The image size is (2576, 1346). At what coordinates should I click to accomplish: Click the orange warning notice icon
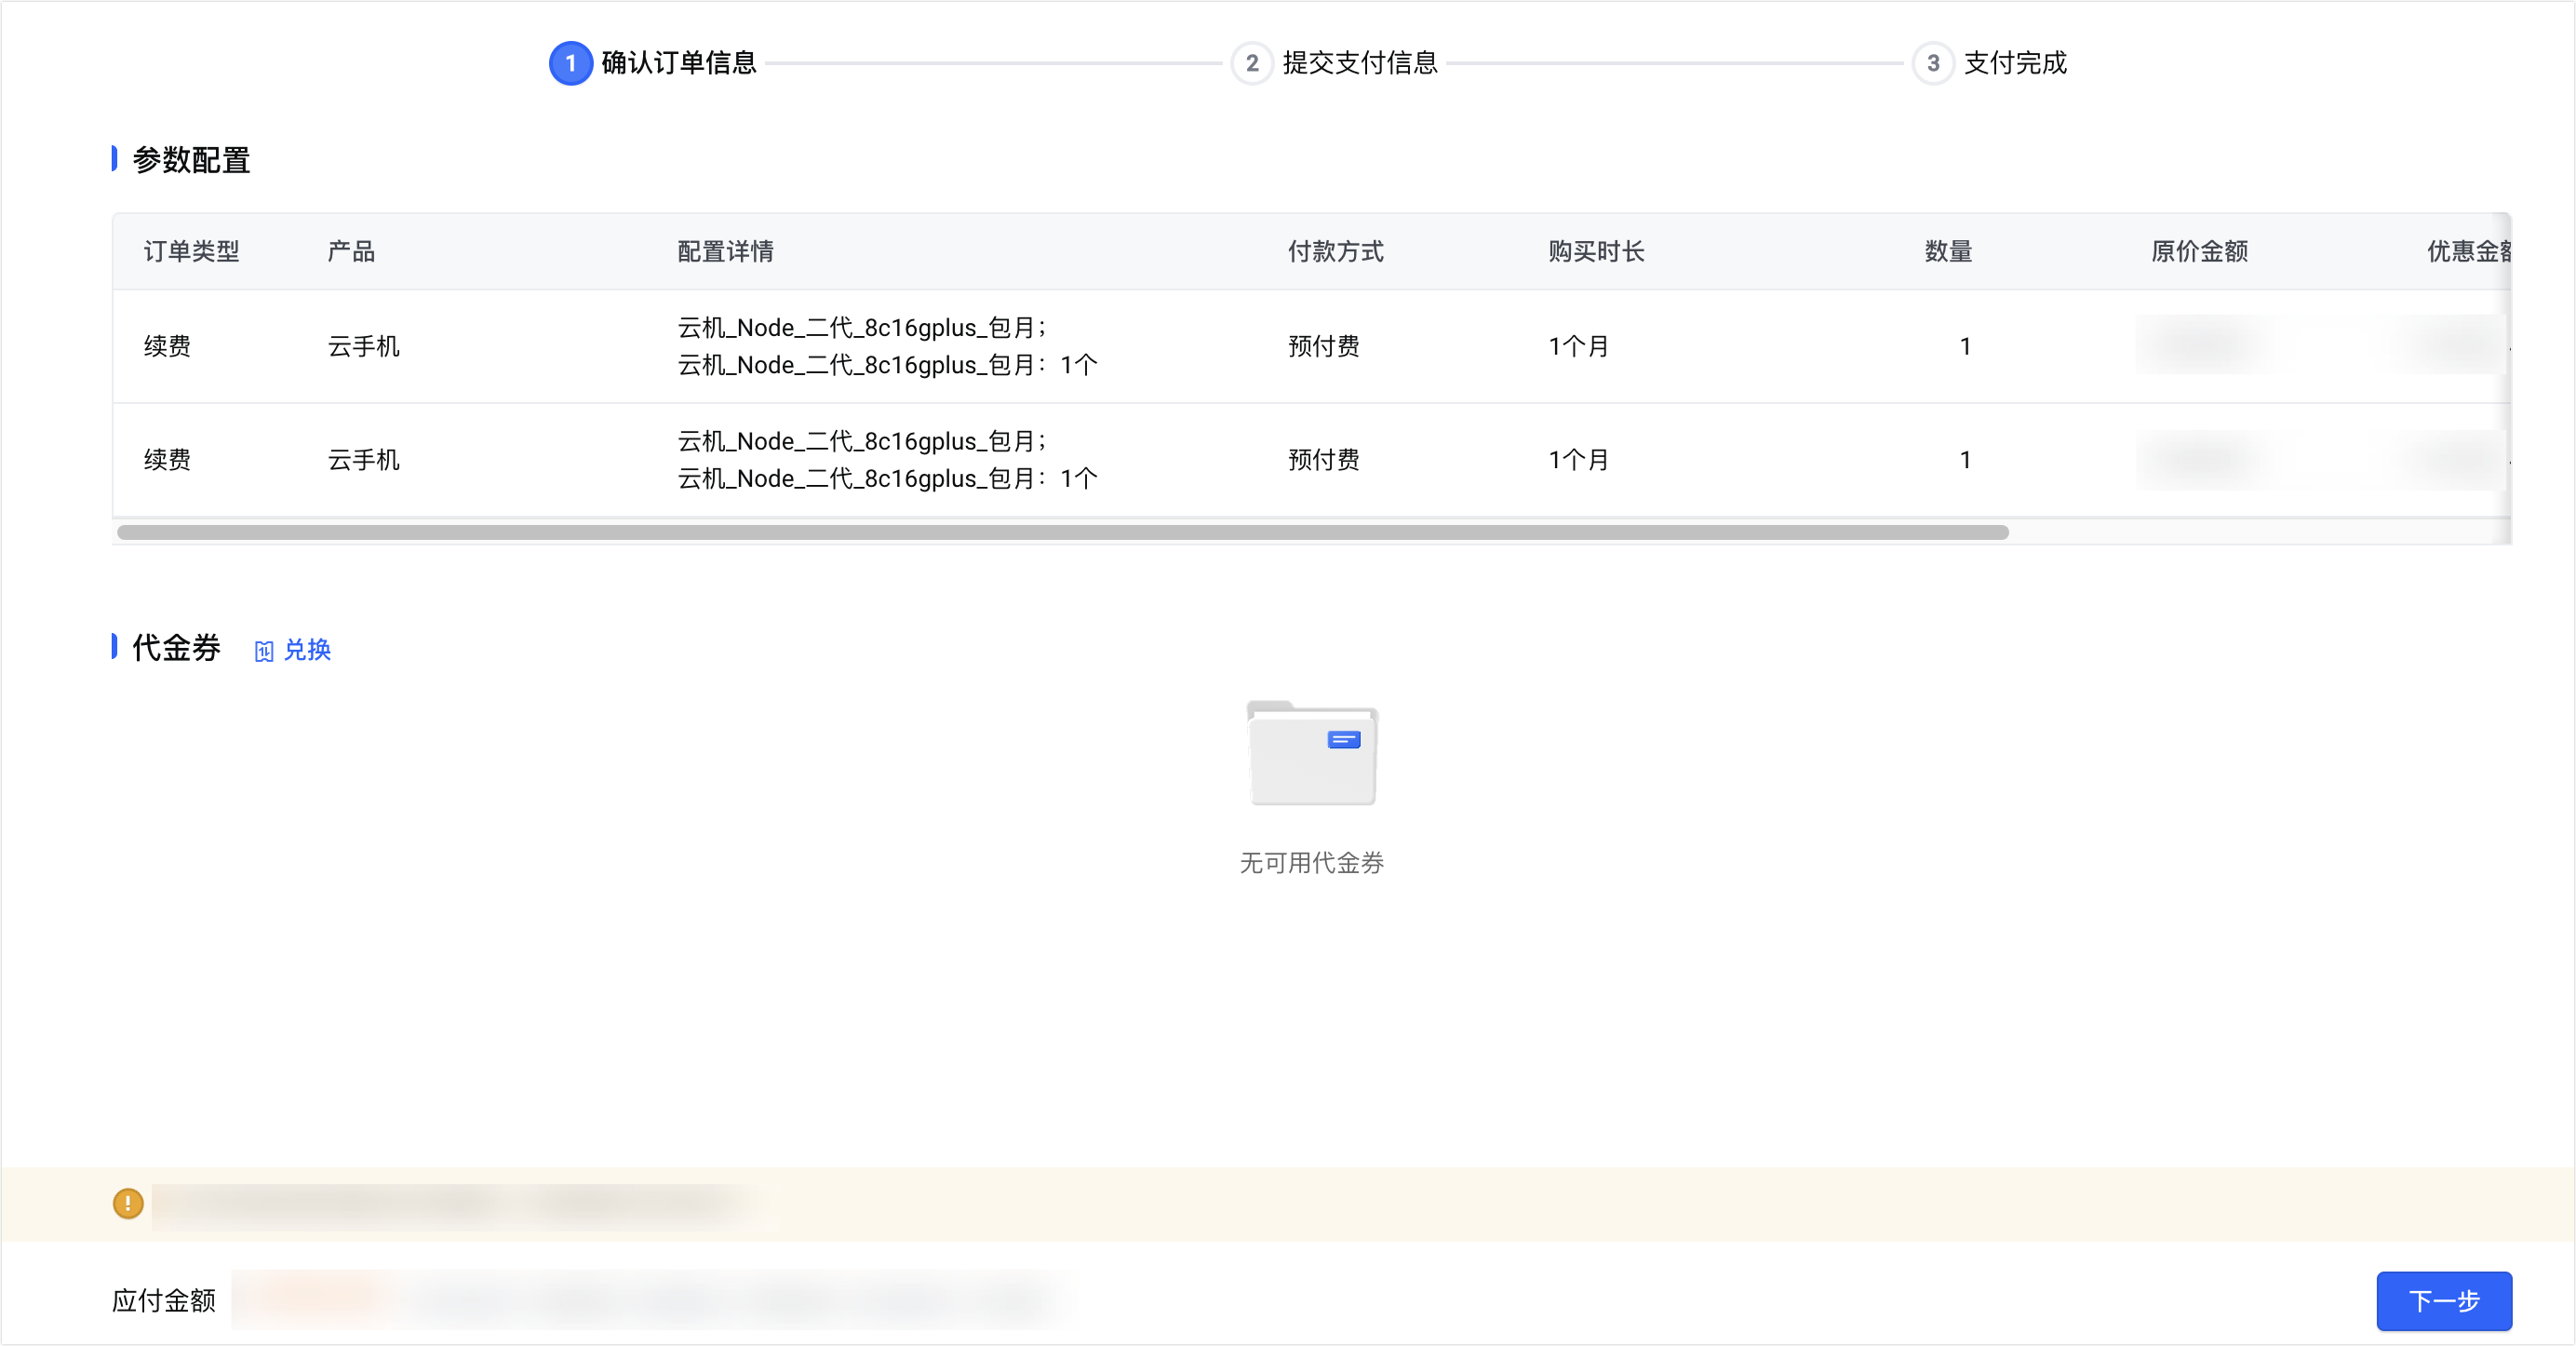128,1203
